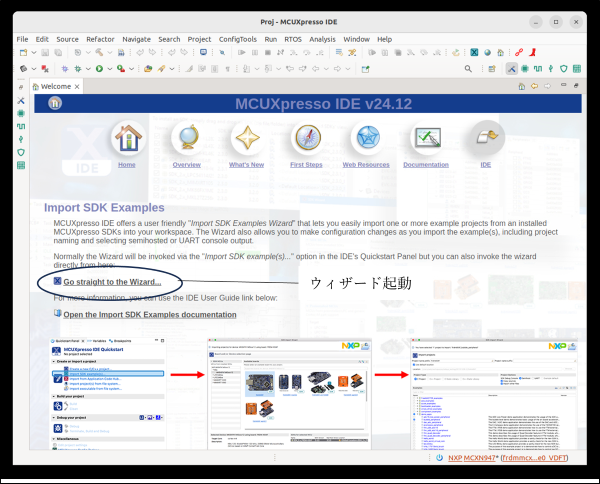Screen dimensions: 600x484
Task: Click the Documentation icon
Action: click(x=426, y=139)
